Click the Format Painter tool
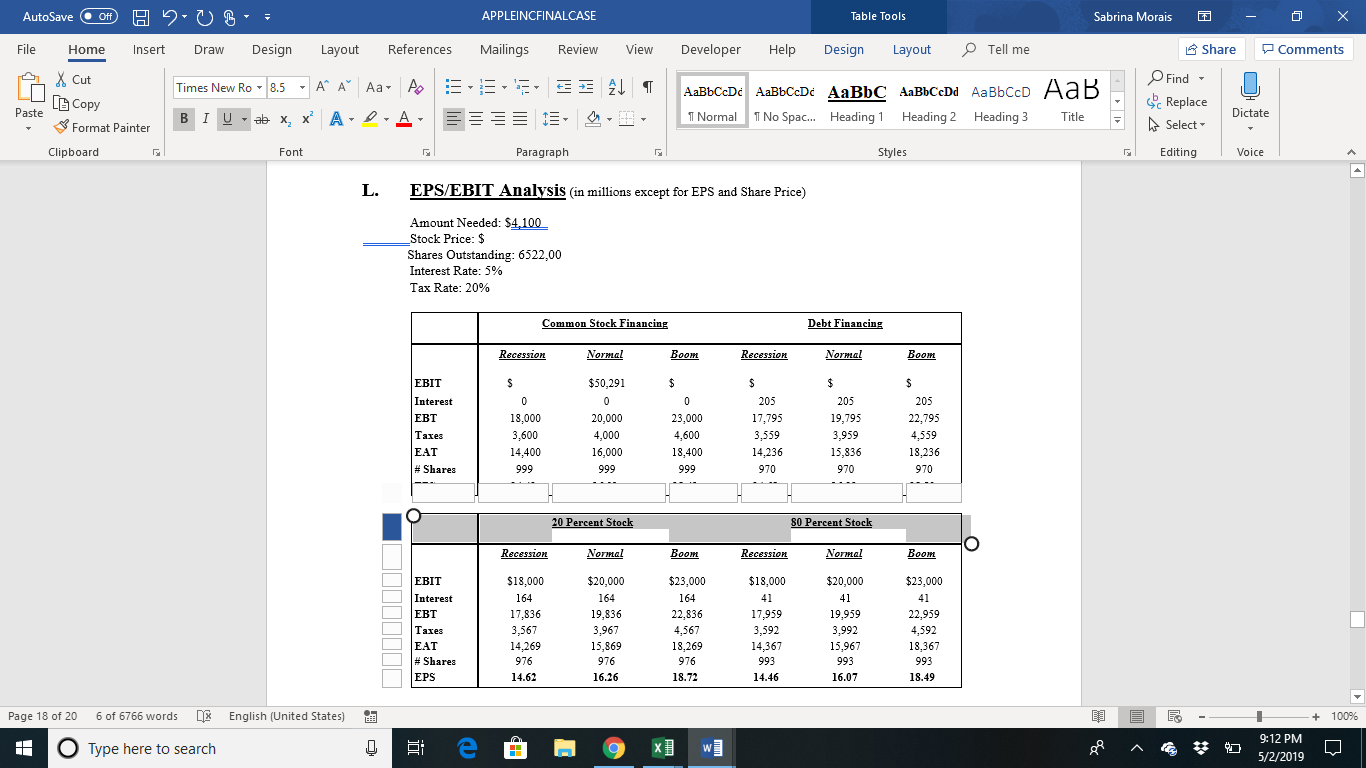This screenshot has width=1366, height=768. tap(102, 128)
